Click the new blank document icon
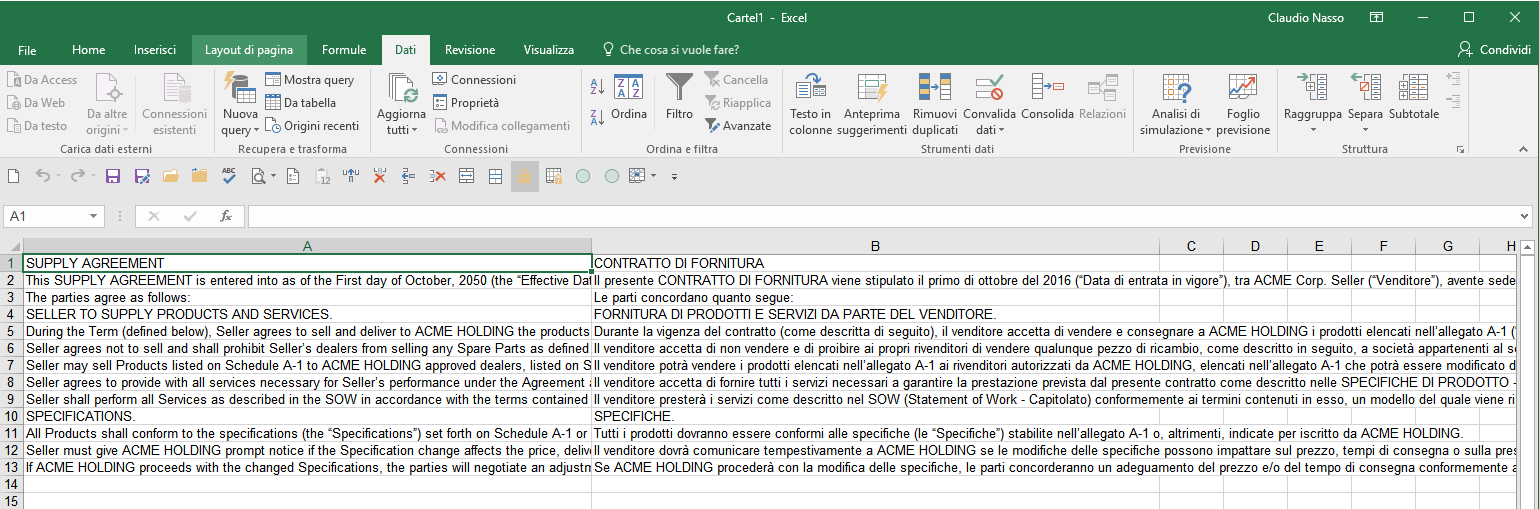Image resolution: width=1539 pixels, height=509 pixels. [x=14, y=176]
